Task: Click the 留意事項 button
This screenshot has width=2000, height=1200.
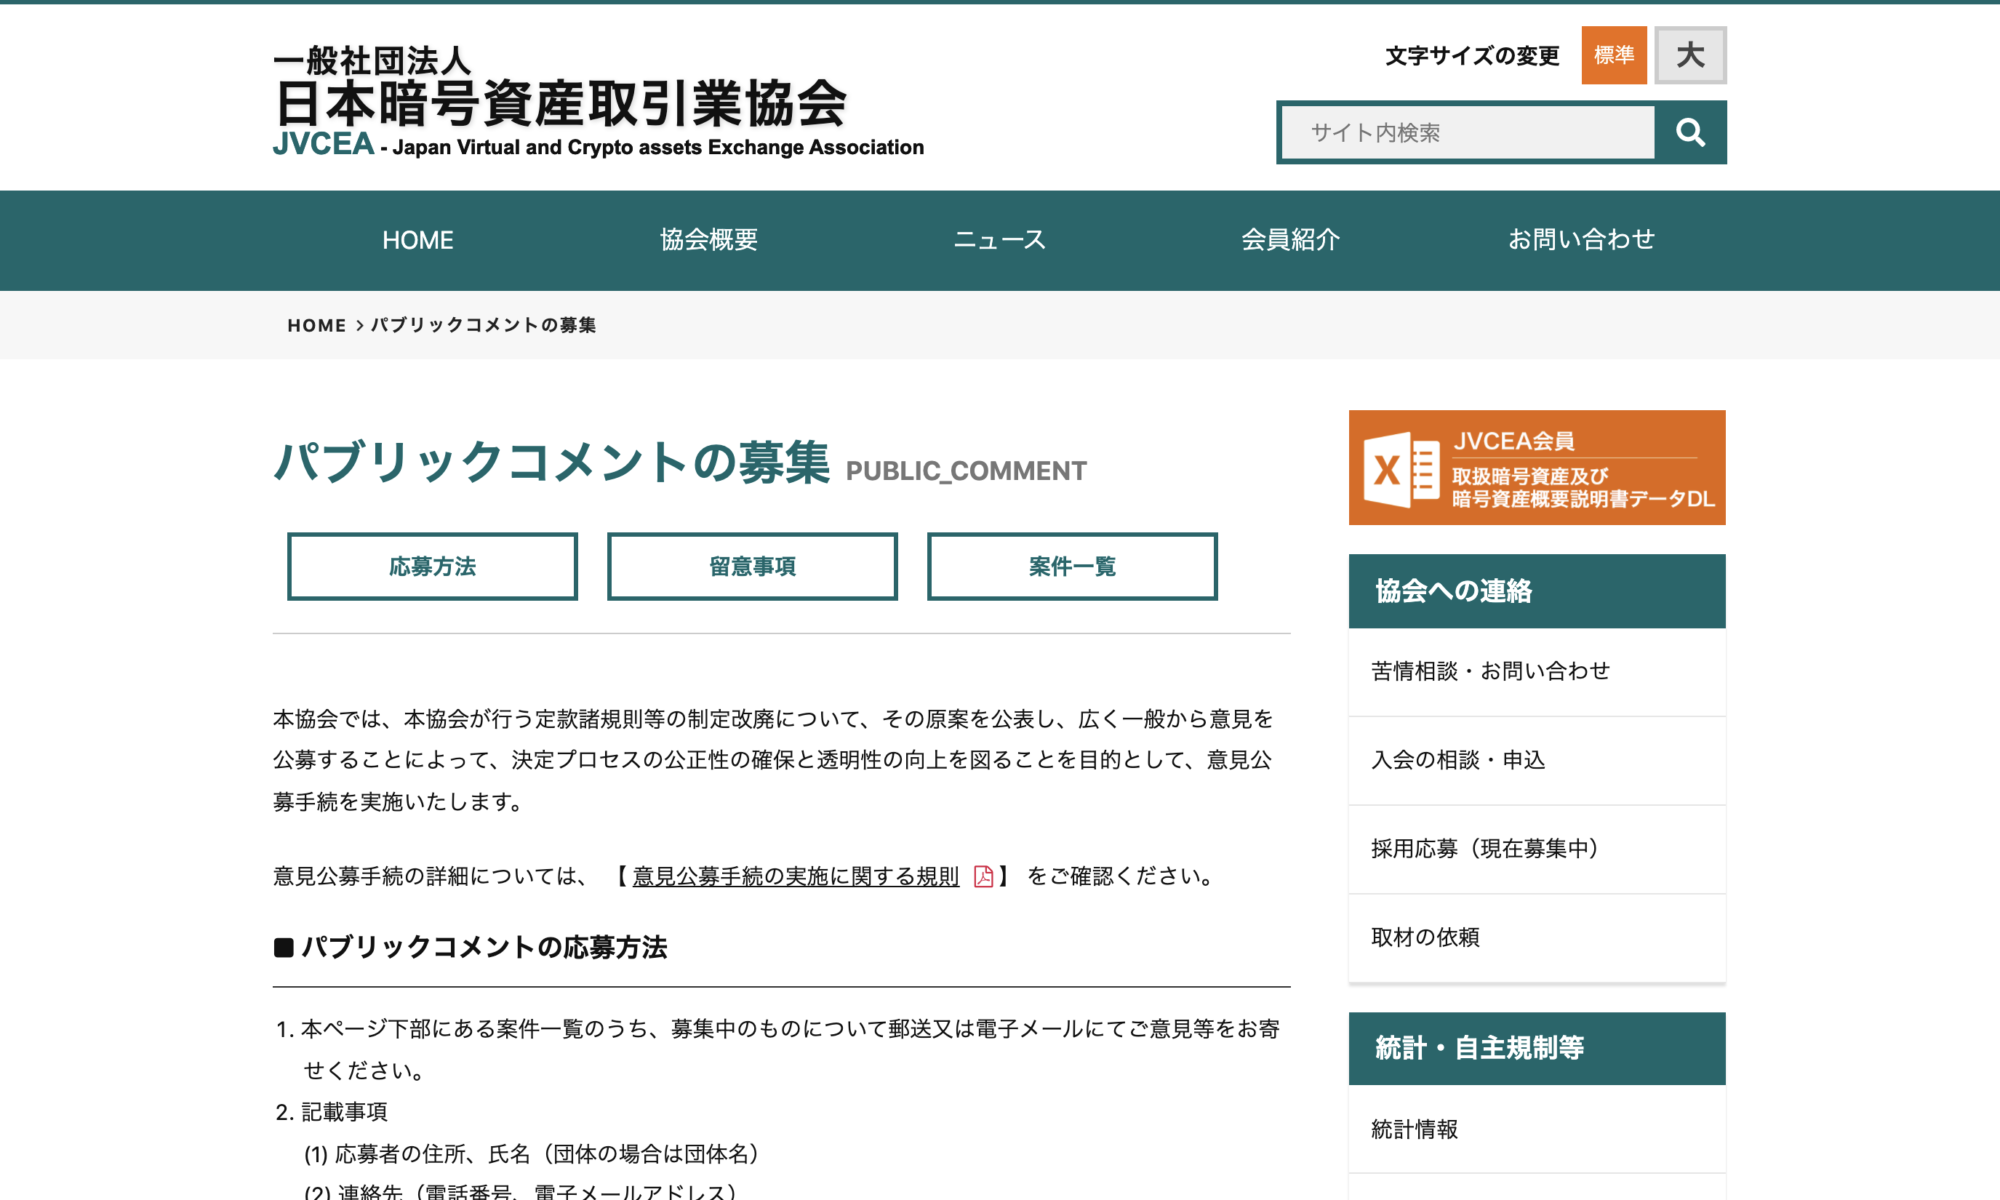Action: (752, 566)
